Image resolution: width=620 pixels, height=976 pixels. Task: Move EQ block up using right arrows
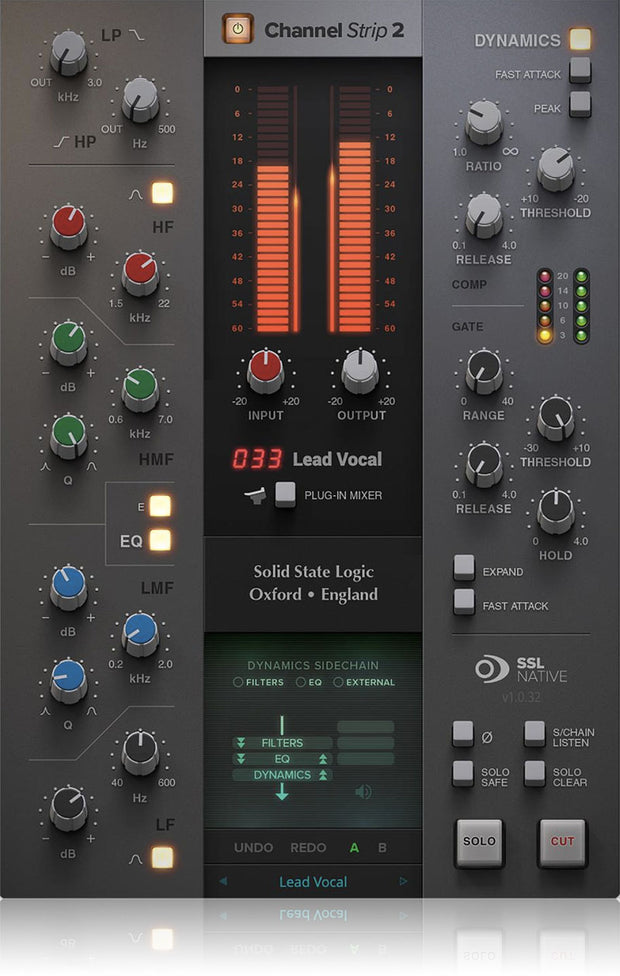coord(323,759)
